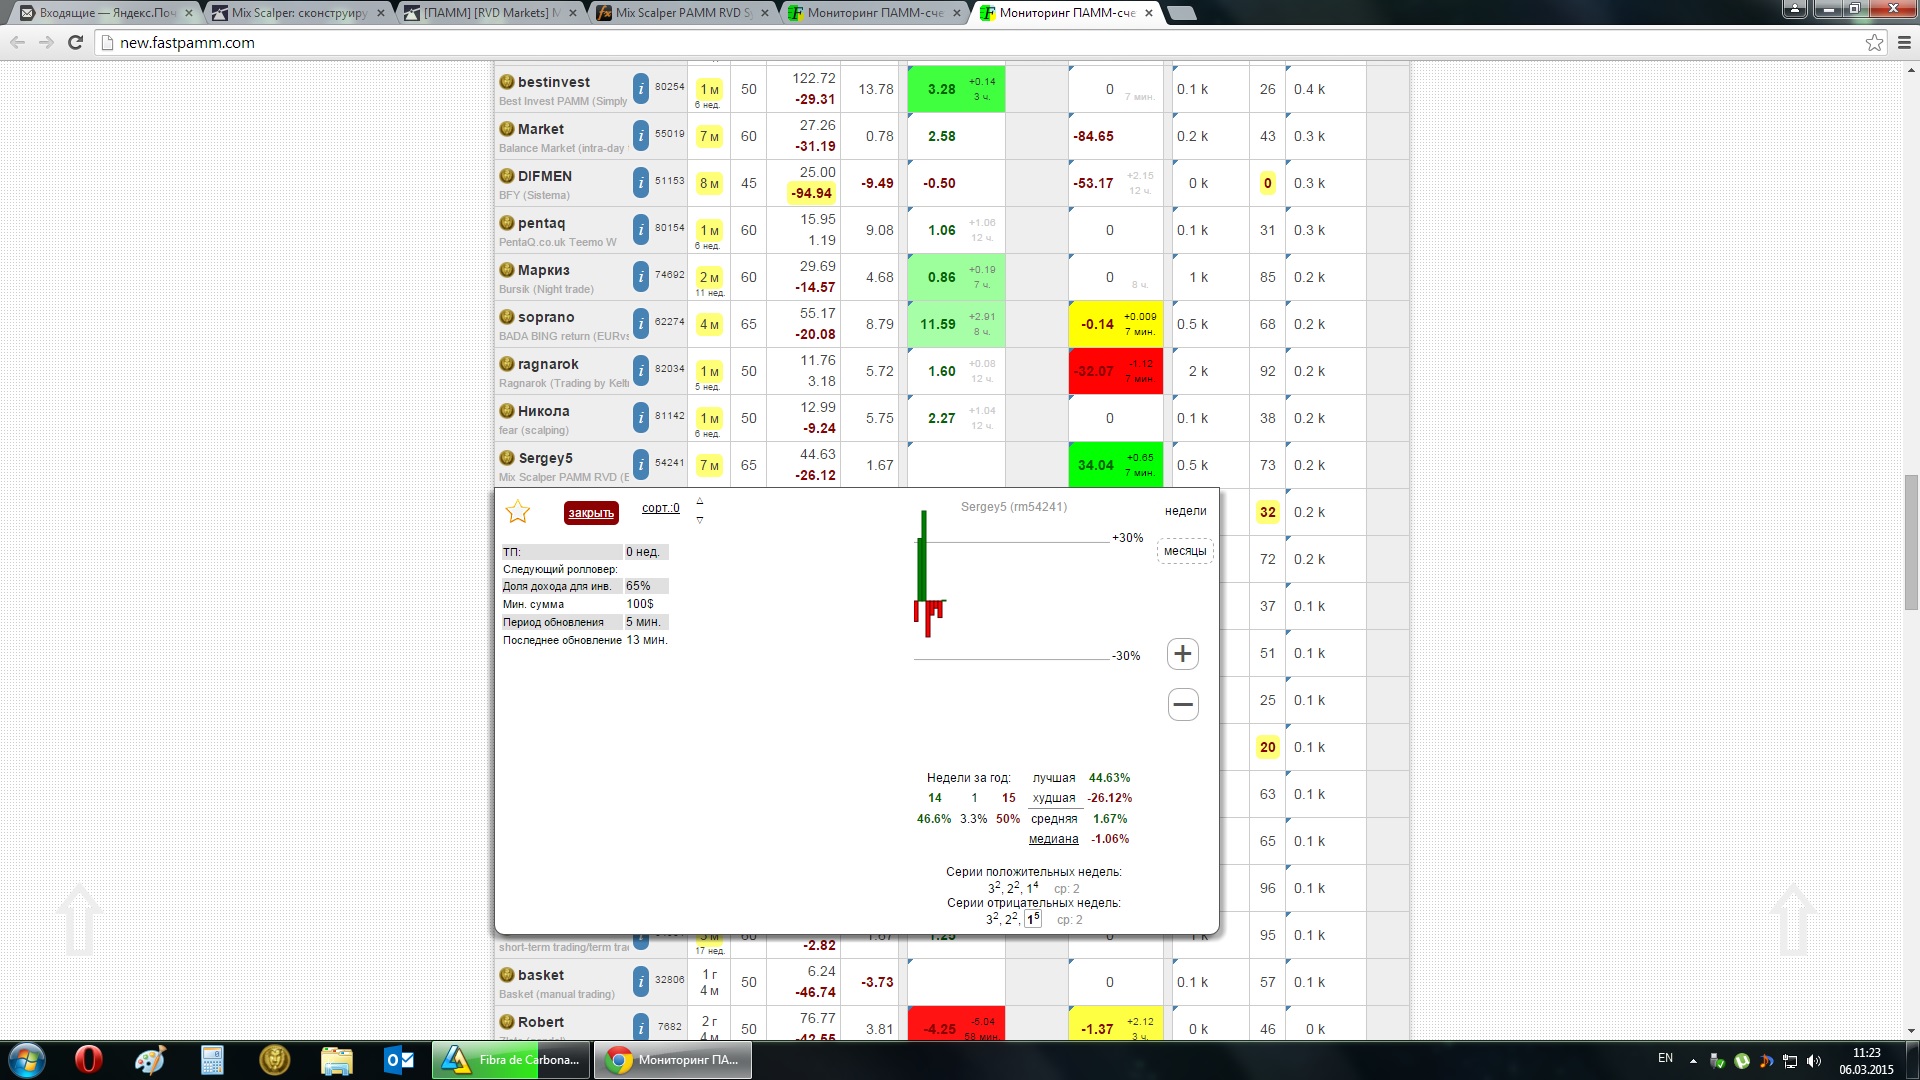Click the Sergey5 weekly bar chart
Viewport: 1920px width, 1080px height.
pos(929,574)
